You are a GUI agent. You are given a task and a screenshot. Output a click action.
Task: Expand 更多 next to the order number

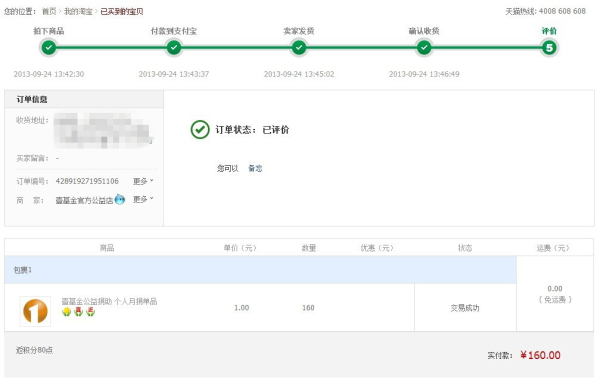pyautogui.click(x=143, y=181)
